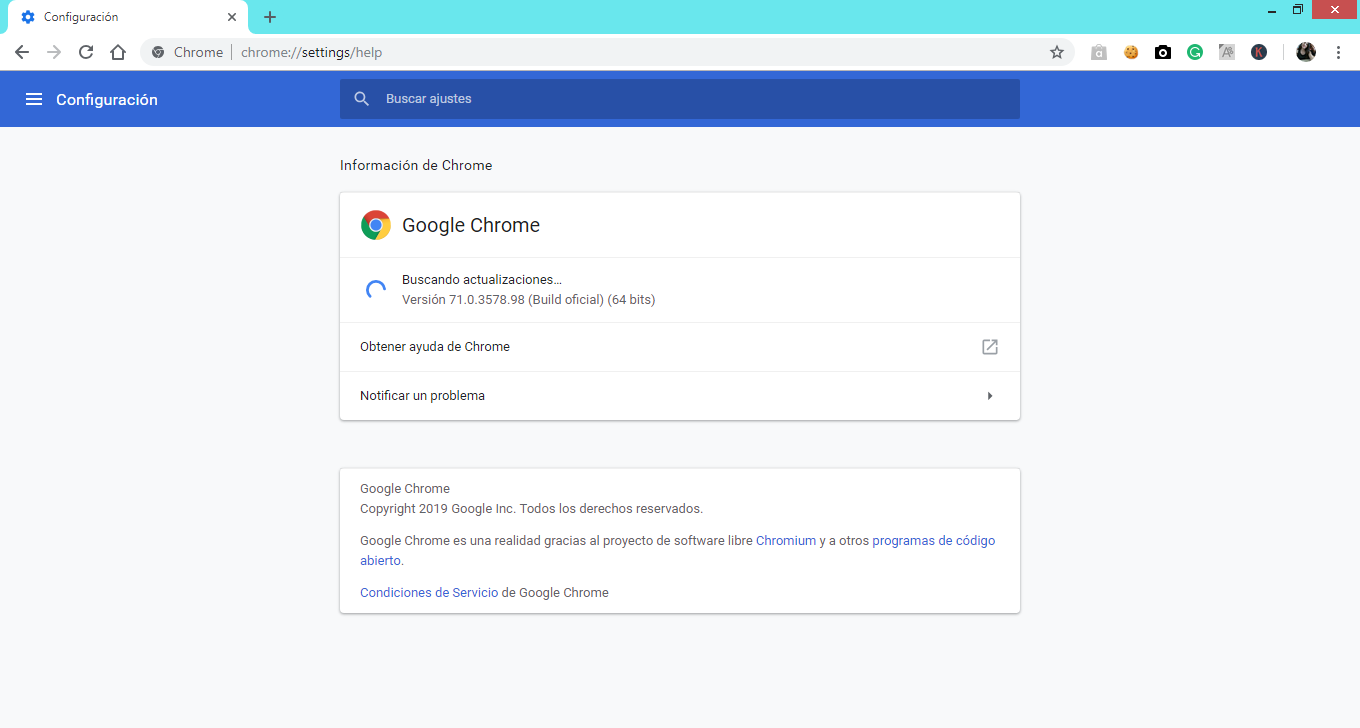The image size is (1360, 728).
Task: Open Condiciones de Servicio link
Action: tap(429, 593)
